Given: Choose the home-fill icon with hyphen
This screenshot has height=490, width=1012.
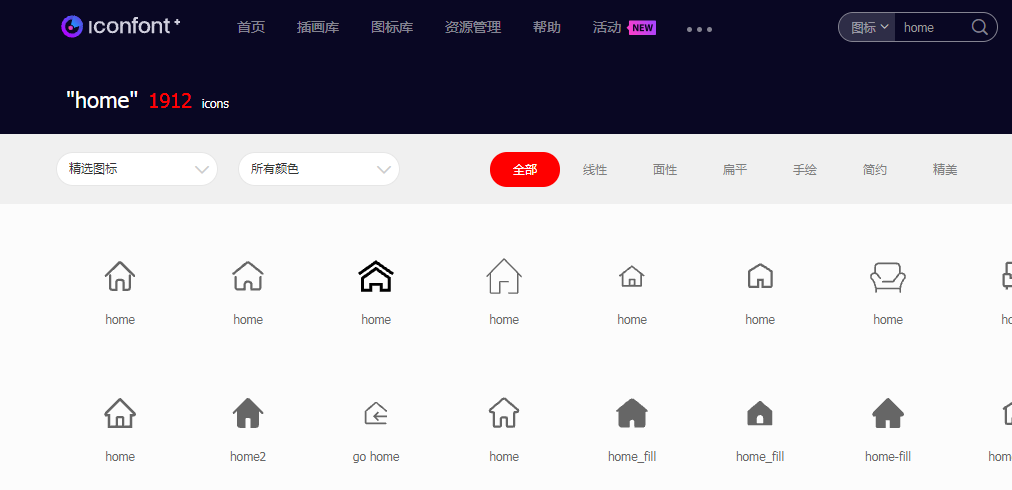Looking at the screenshot, I should click(x=888, y=413).
